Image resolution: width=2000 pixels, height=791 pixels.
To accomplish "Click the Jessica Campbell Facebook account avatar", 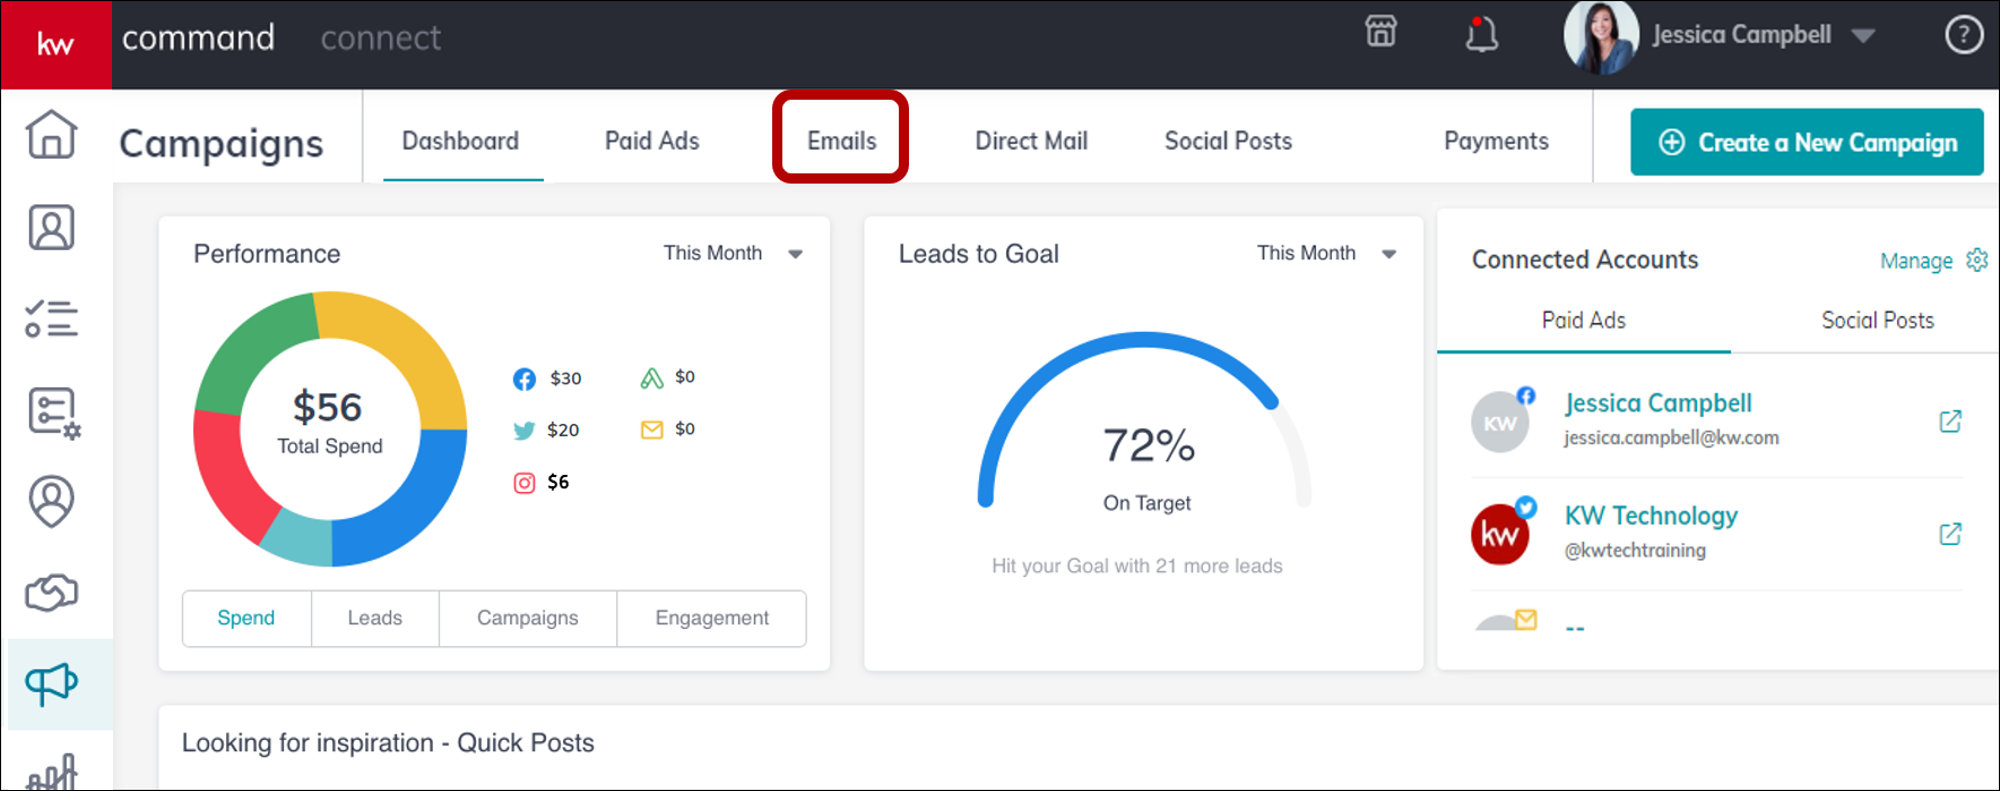I will (x=1500, y=422).
